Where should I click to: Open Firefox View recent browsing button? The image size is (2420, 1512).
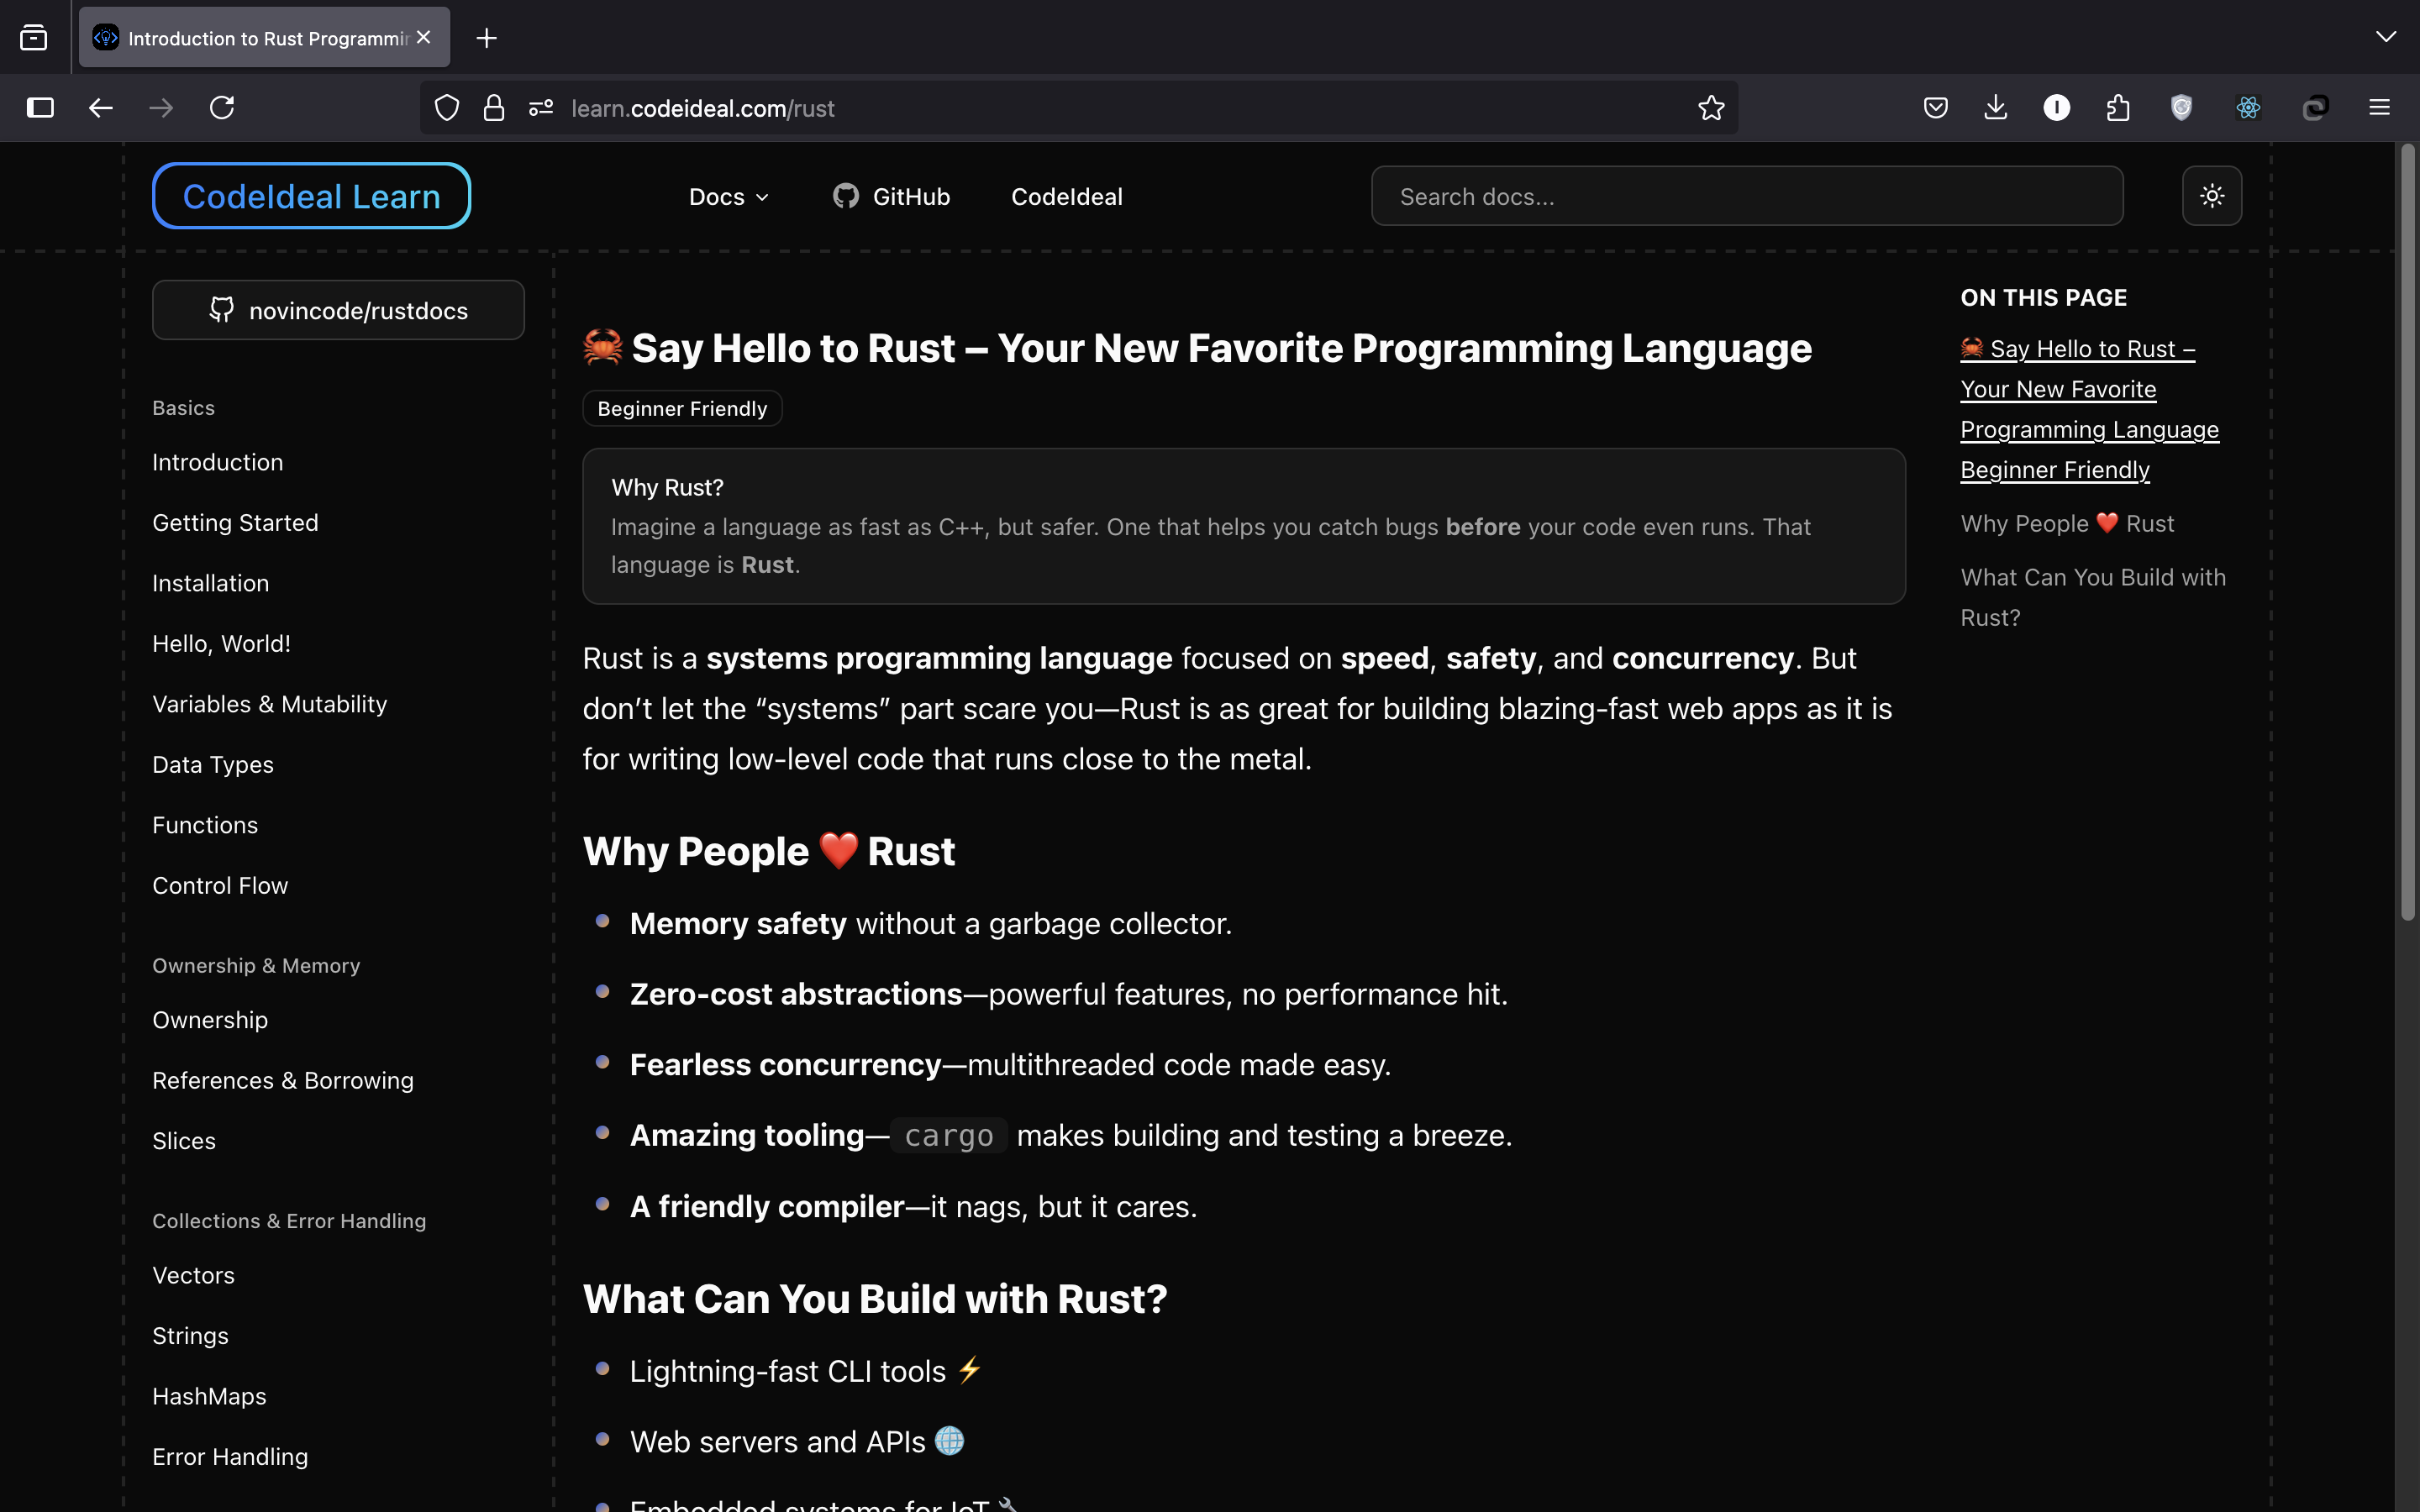pos(34,38)
